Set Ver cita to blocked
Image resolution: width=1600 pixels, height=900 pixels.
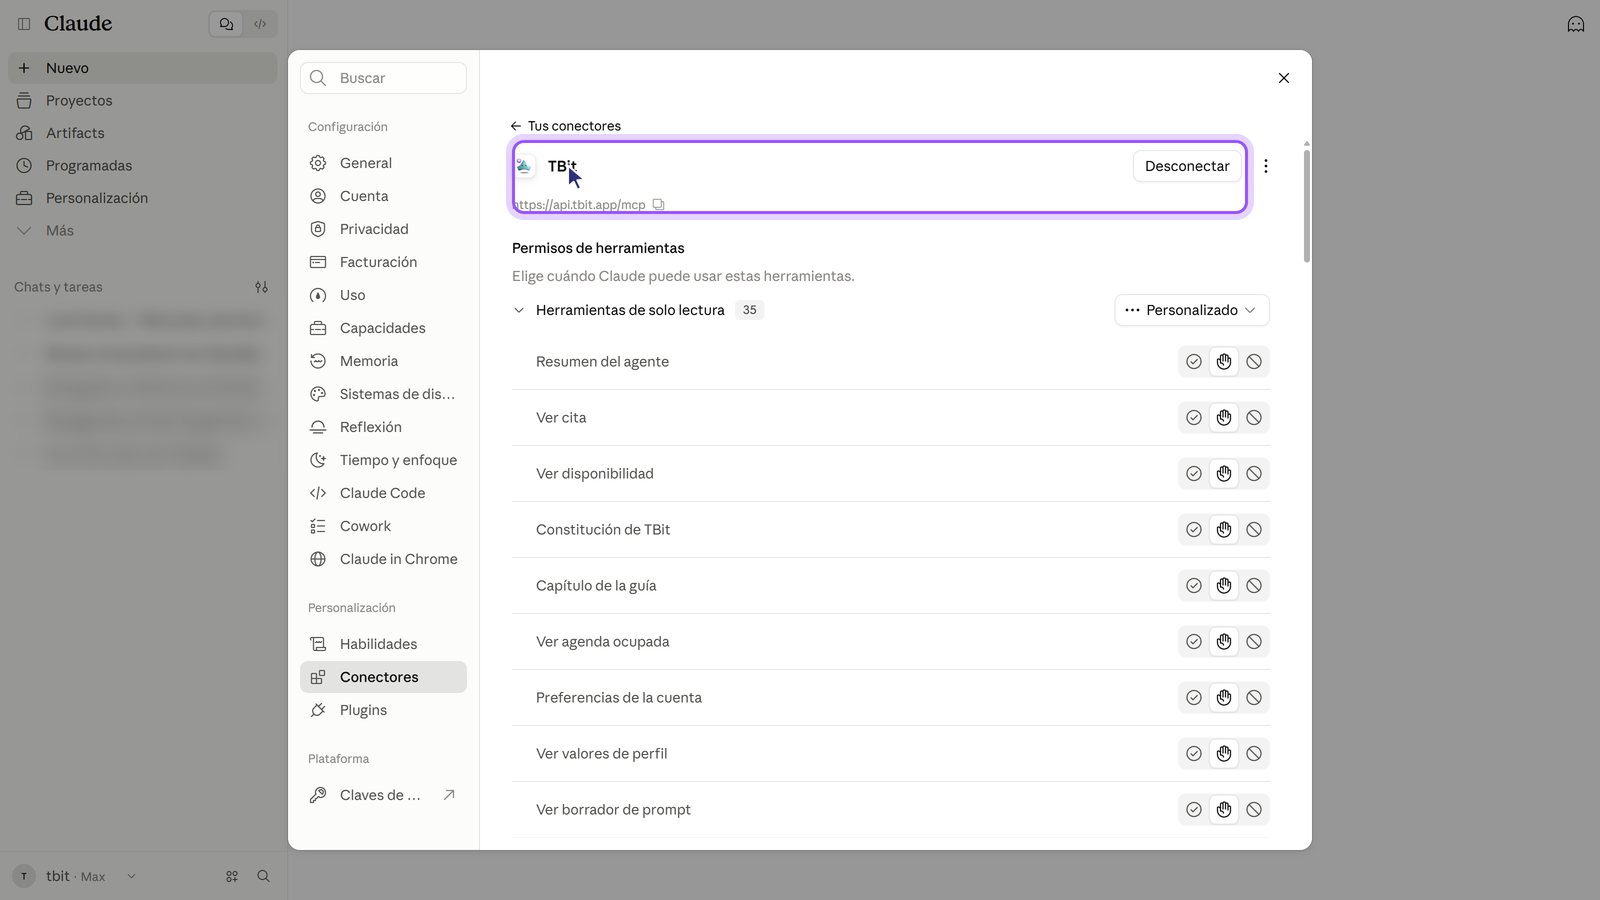1254,418
